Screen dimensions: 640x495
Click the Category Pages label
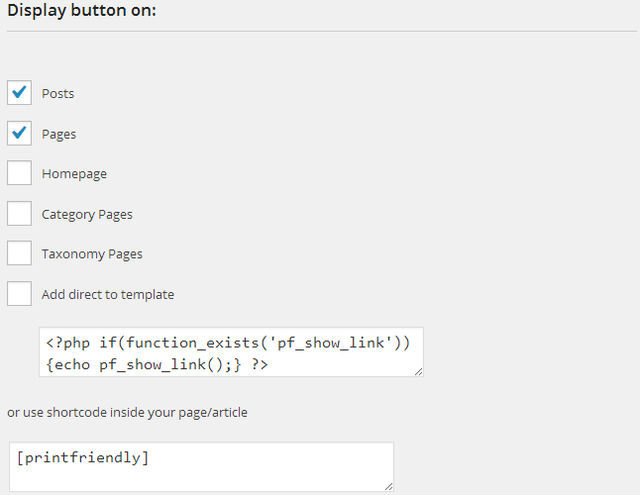tap(87, 214)
